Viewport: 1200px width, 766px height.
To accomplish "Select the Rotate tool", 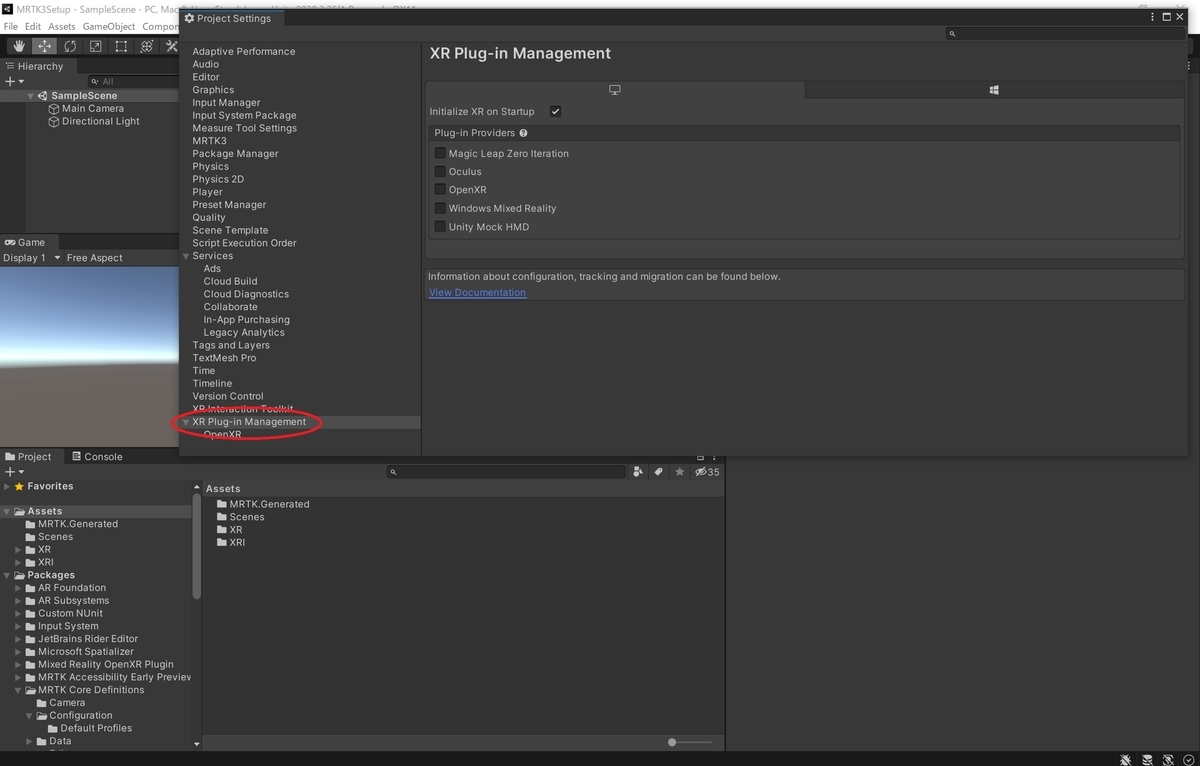I will 70,46.
